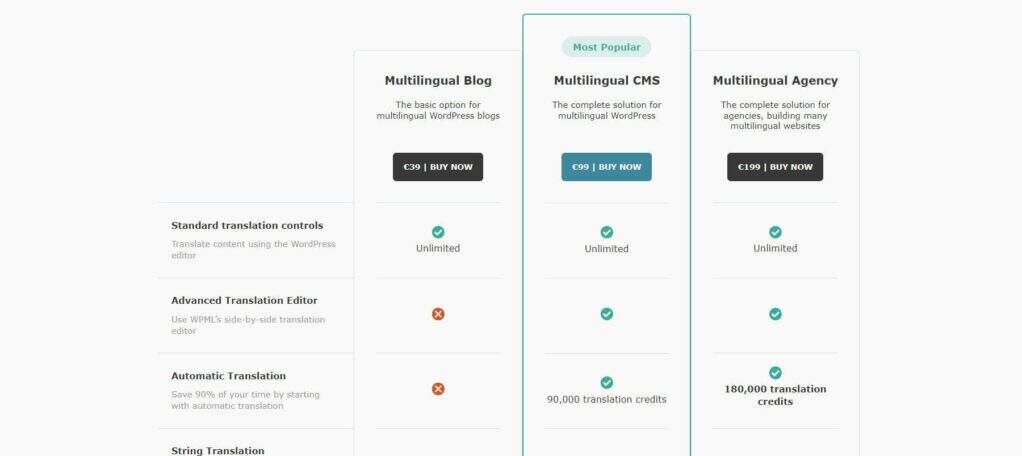This screenshot has width=1022, height=456.
Task: Click Blog plan's Advanced Translation Editor red X
Action: click(x=438, y=314)
